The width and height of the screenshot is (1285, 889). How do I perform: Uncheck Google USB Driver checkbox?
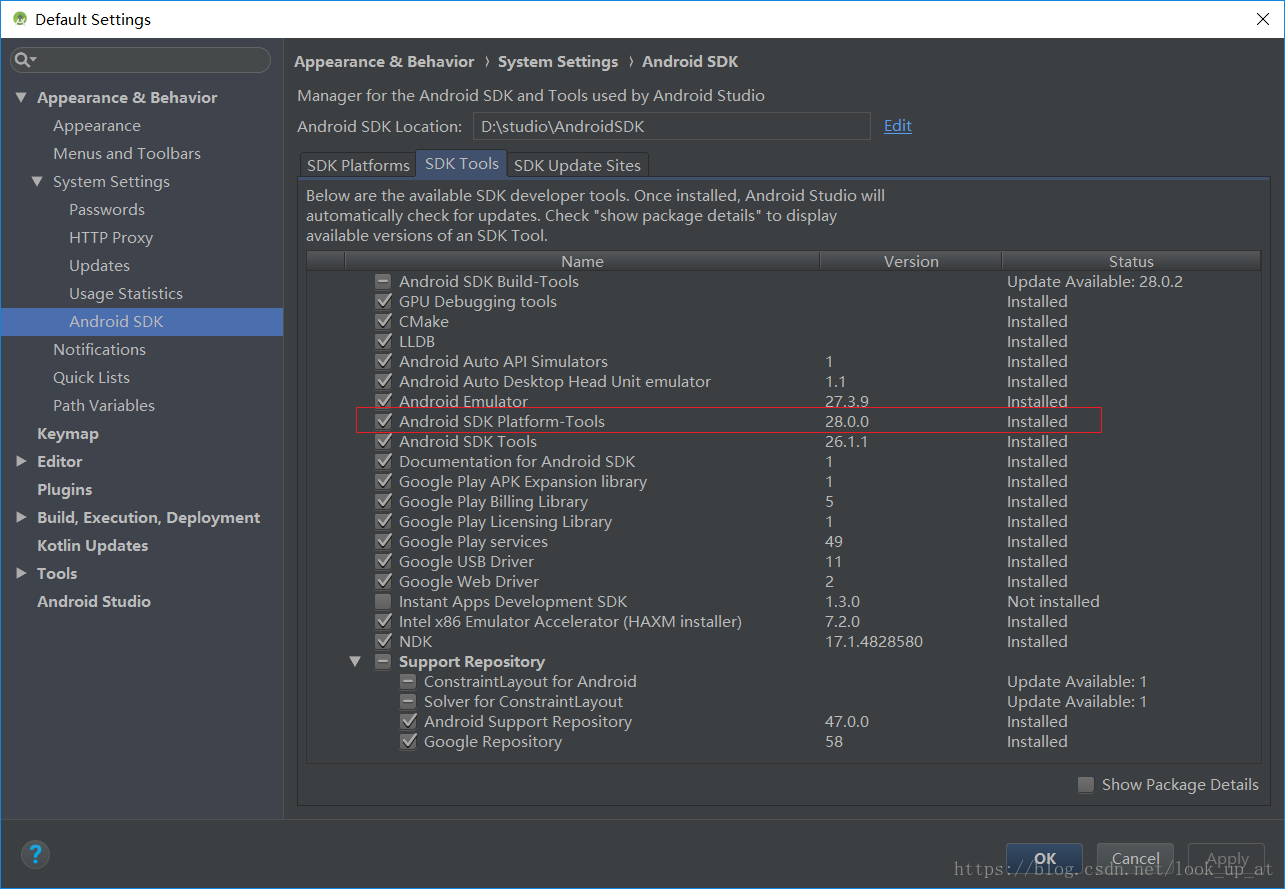pos(383,562)
